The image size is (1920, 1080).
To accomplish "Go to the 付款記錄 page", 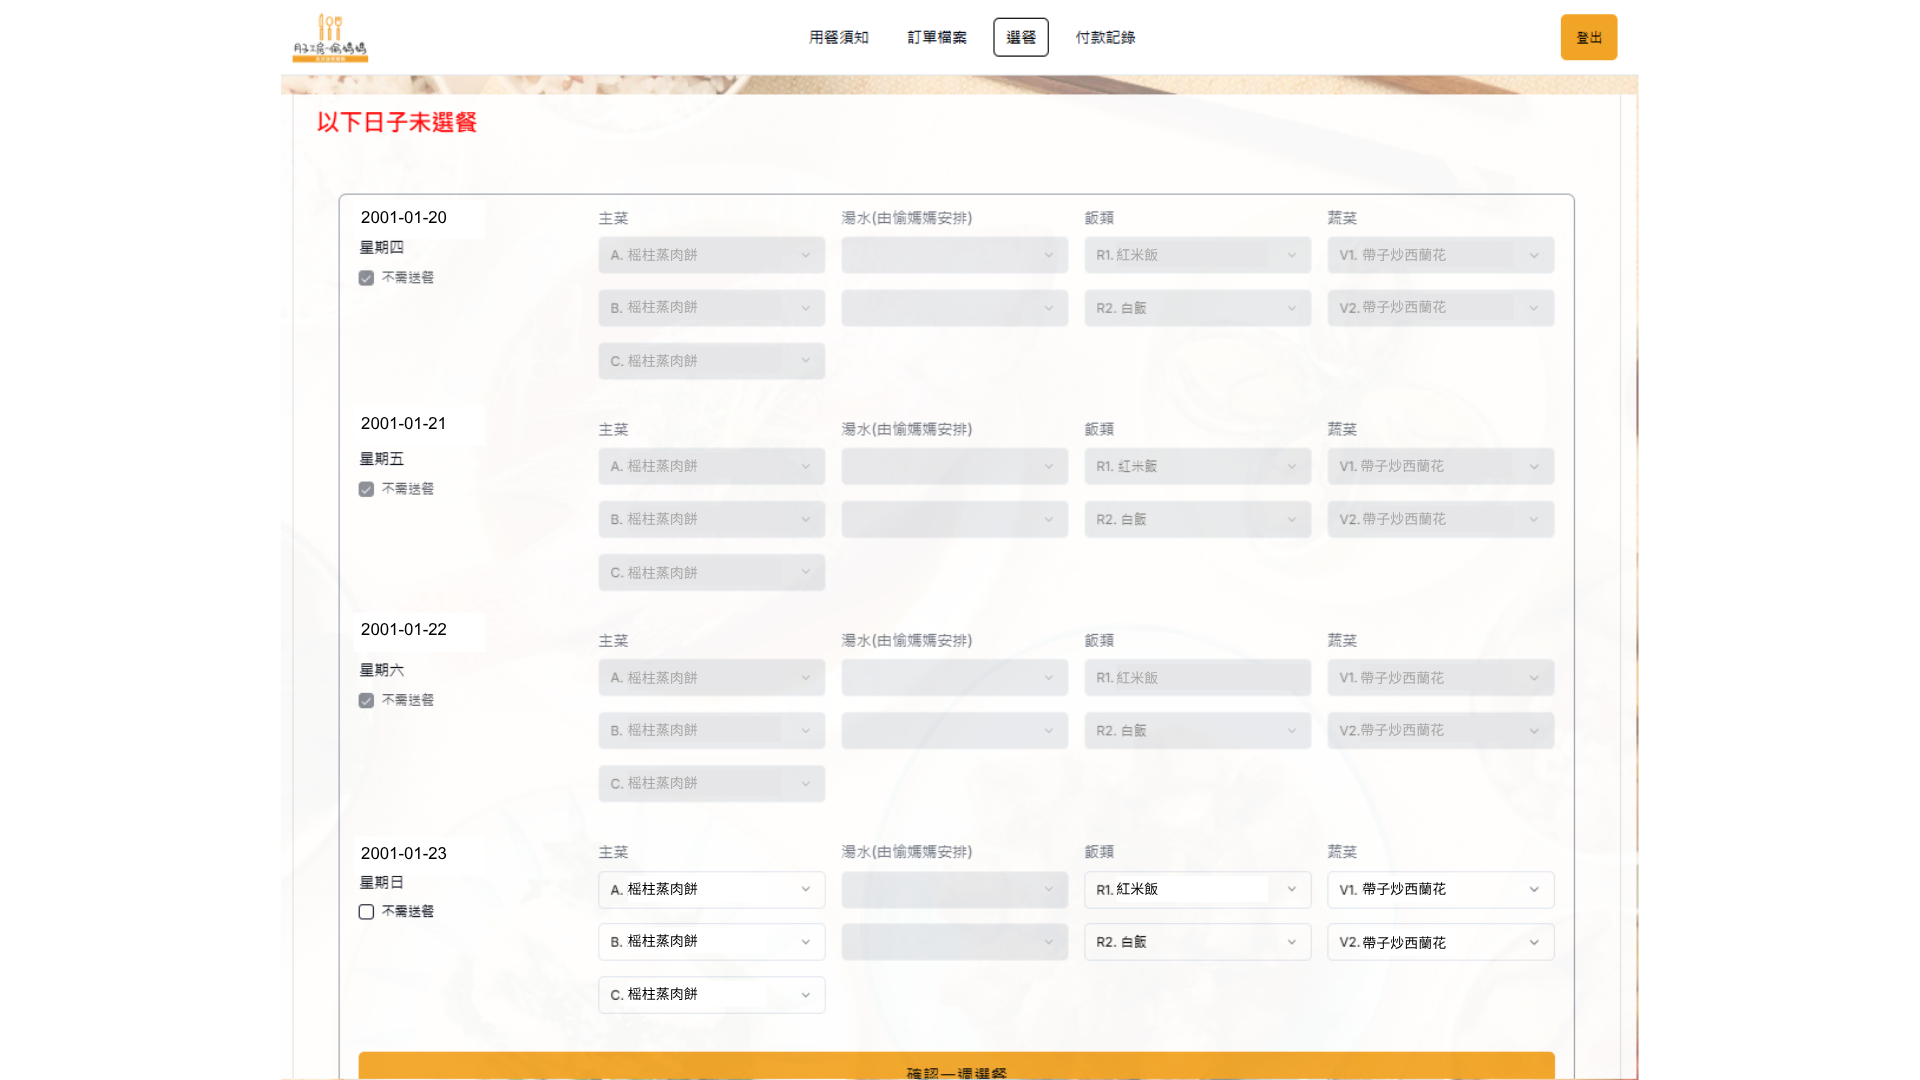I will [x=1104, y=37].
